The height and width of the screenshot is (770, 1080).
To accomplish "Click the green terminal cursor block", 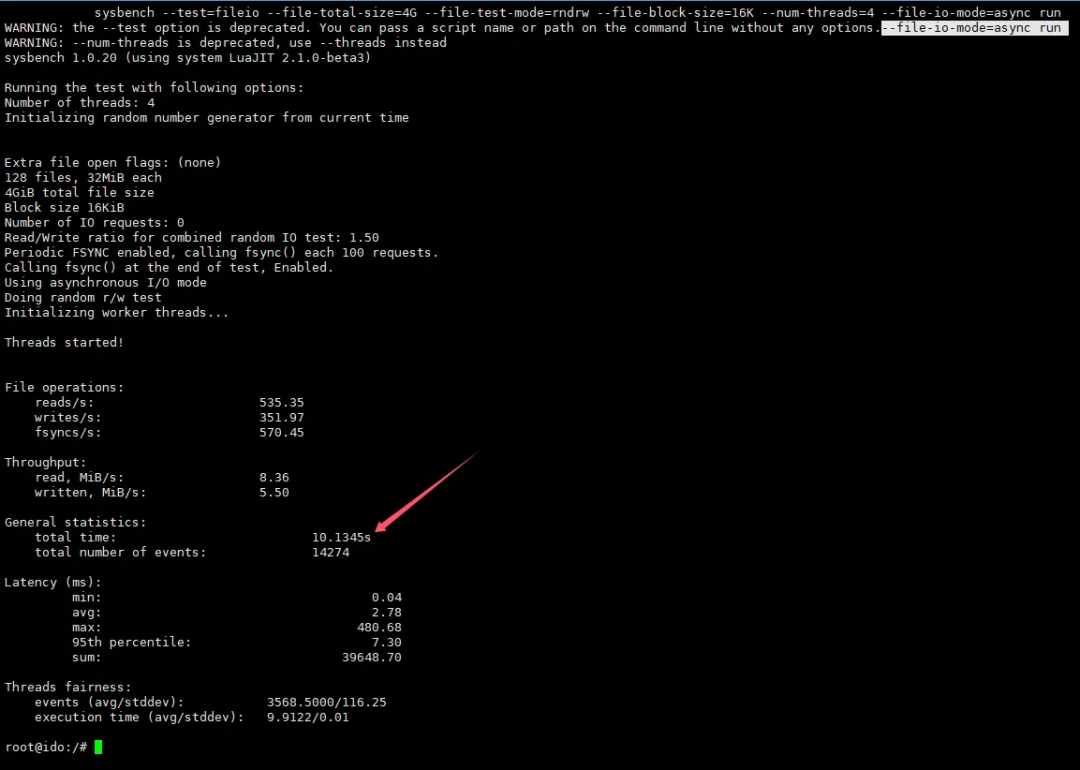I will pos(98,747).
